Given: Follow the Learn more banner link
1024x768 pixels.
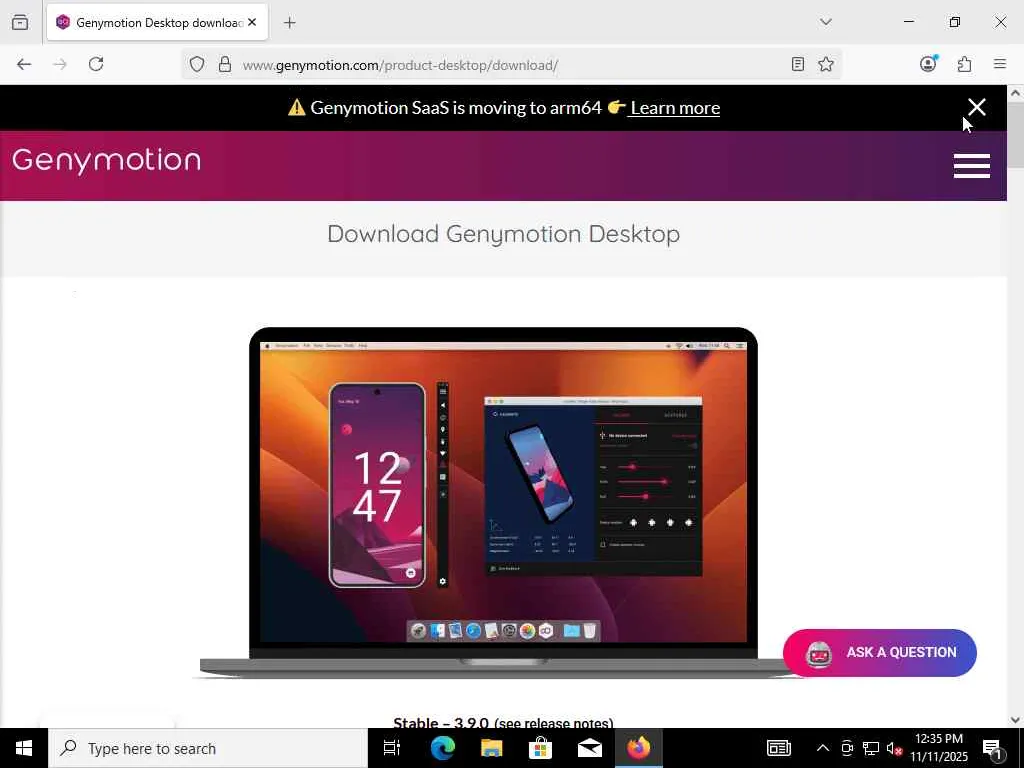Looking at the screenshot, I should (x=675, y=108).
